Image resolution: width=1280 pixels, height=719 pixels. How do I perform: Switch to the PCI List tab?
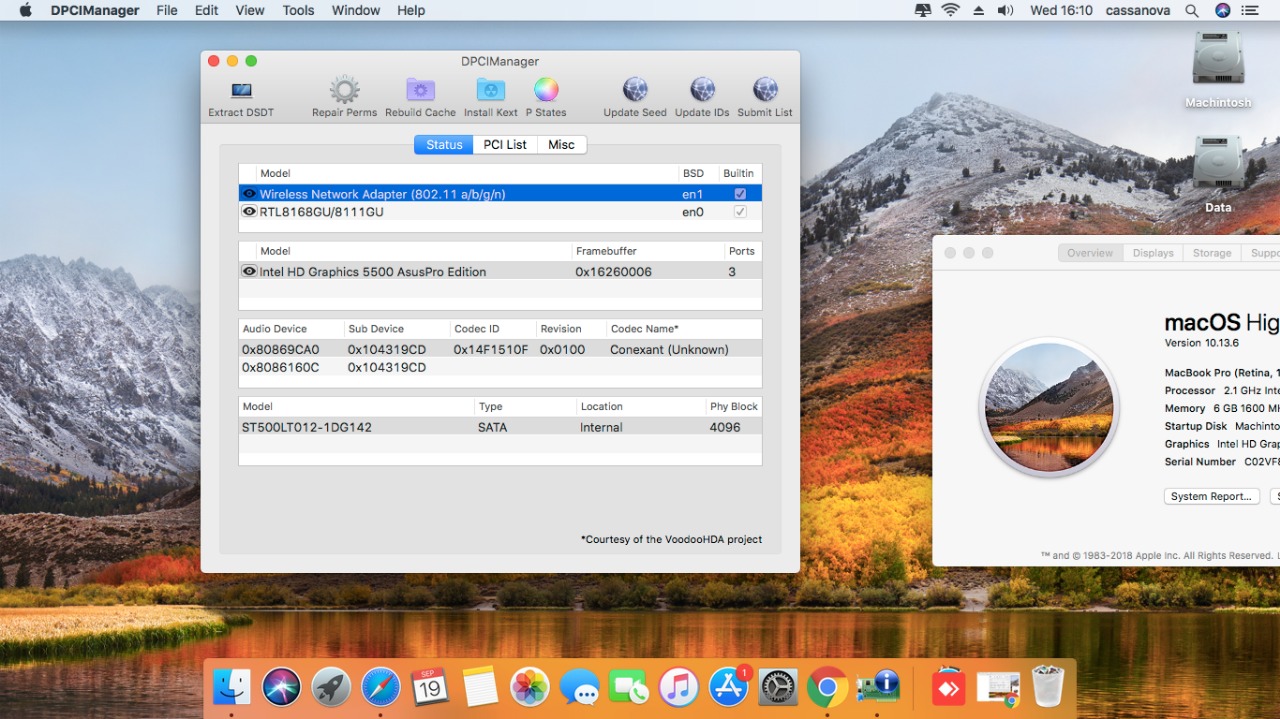(504, 144)
